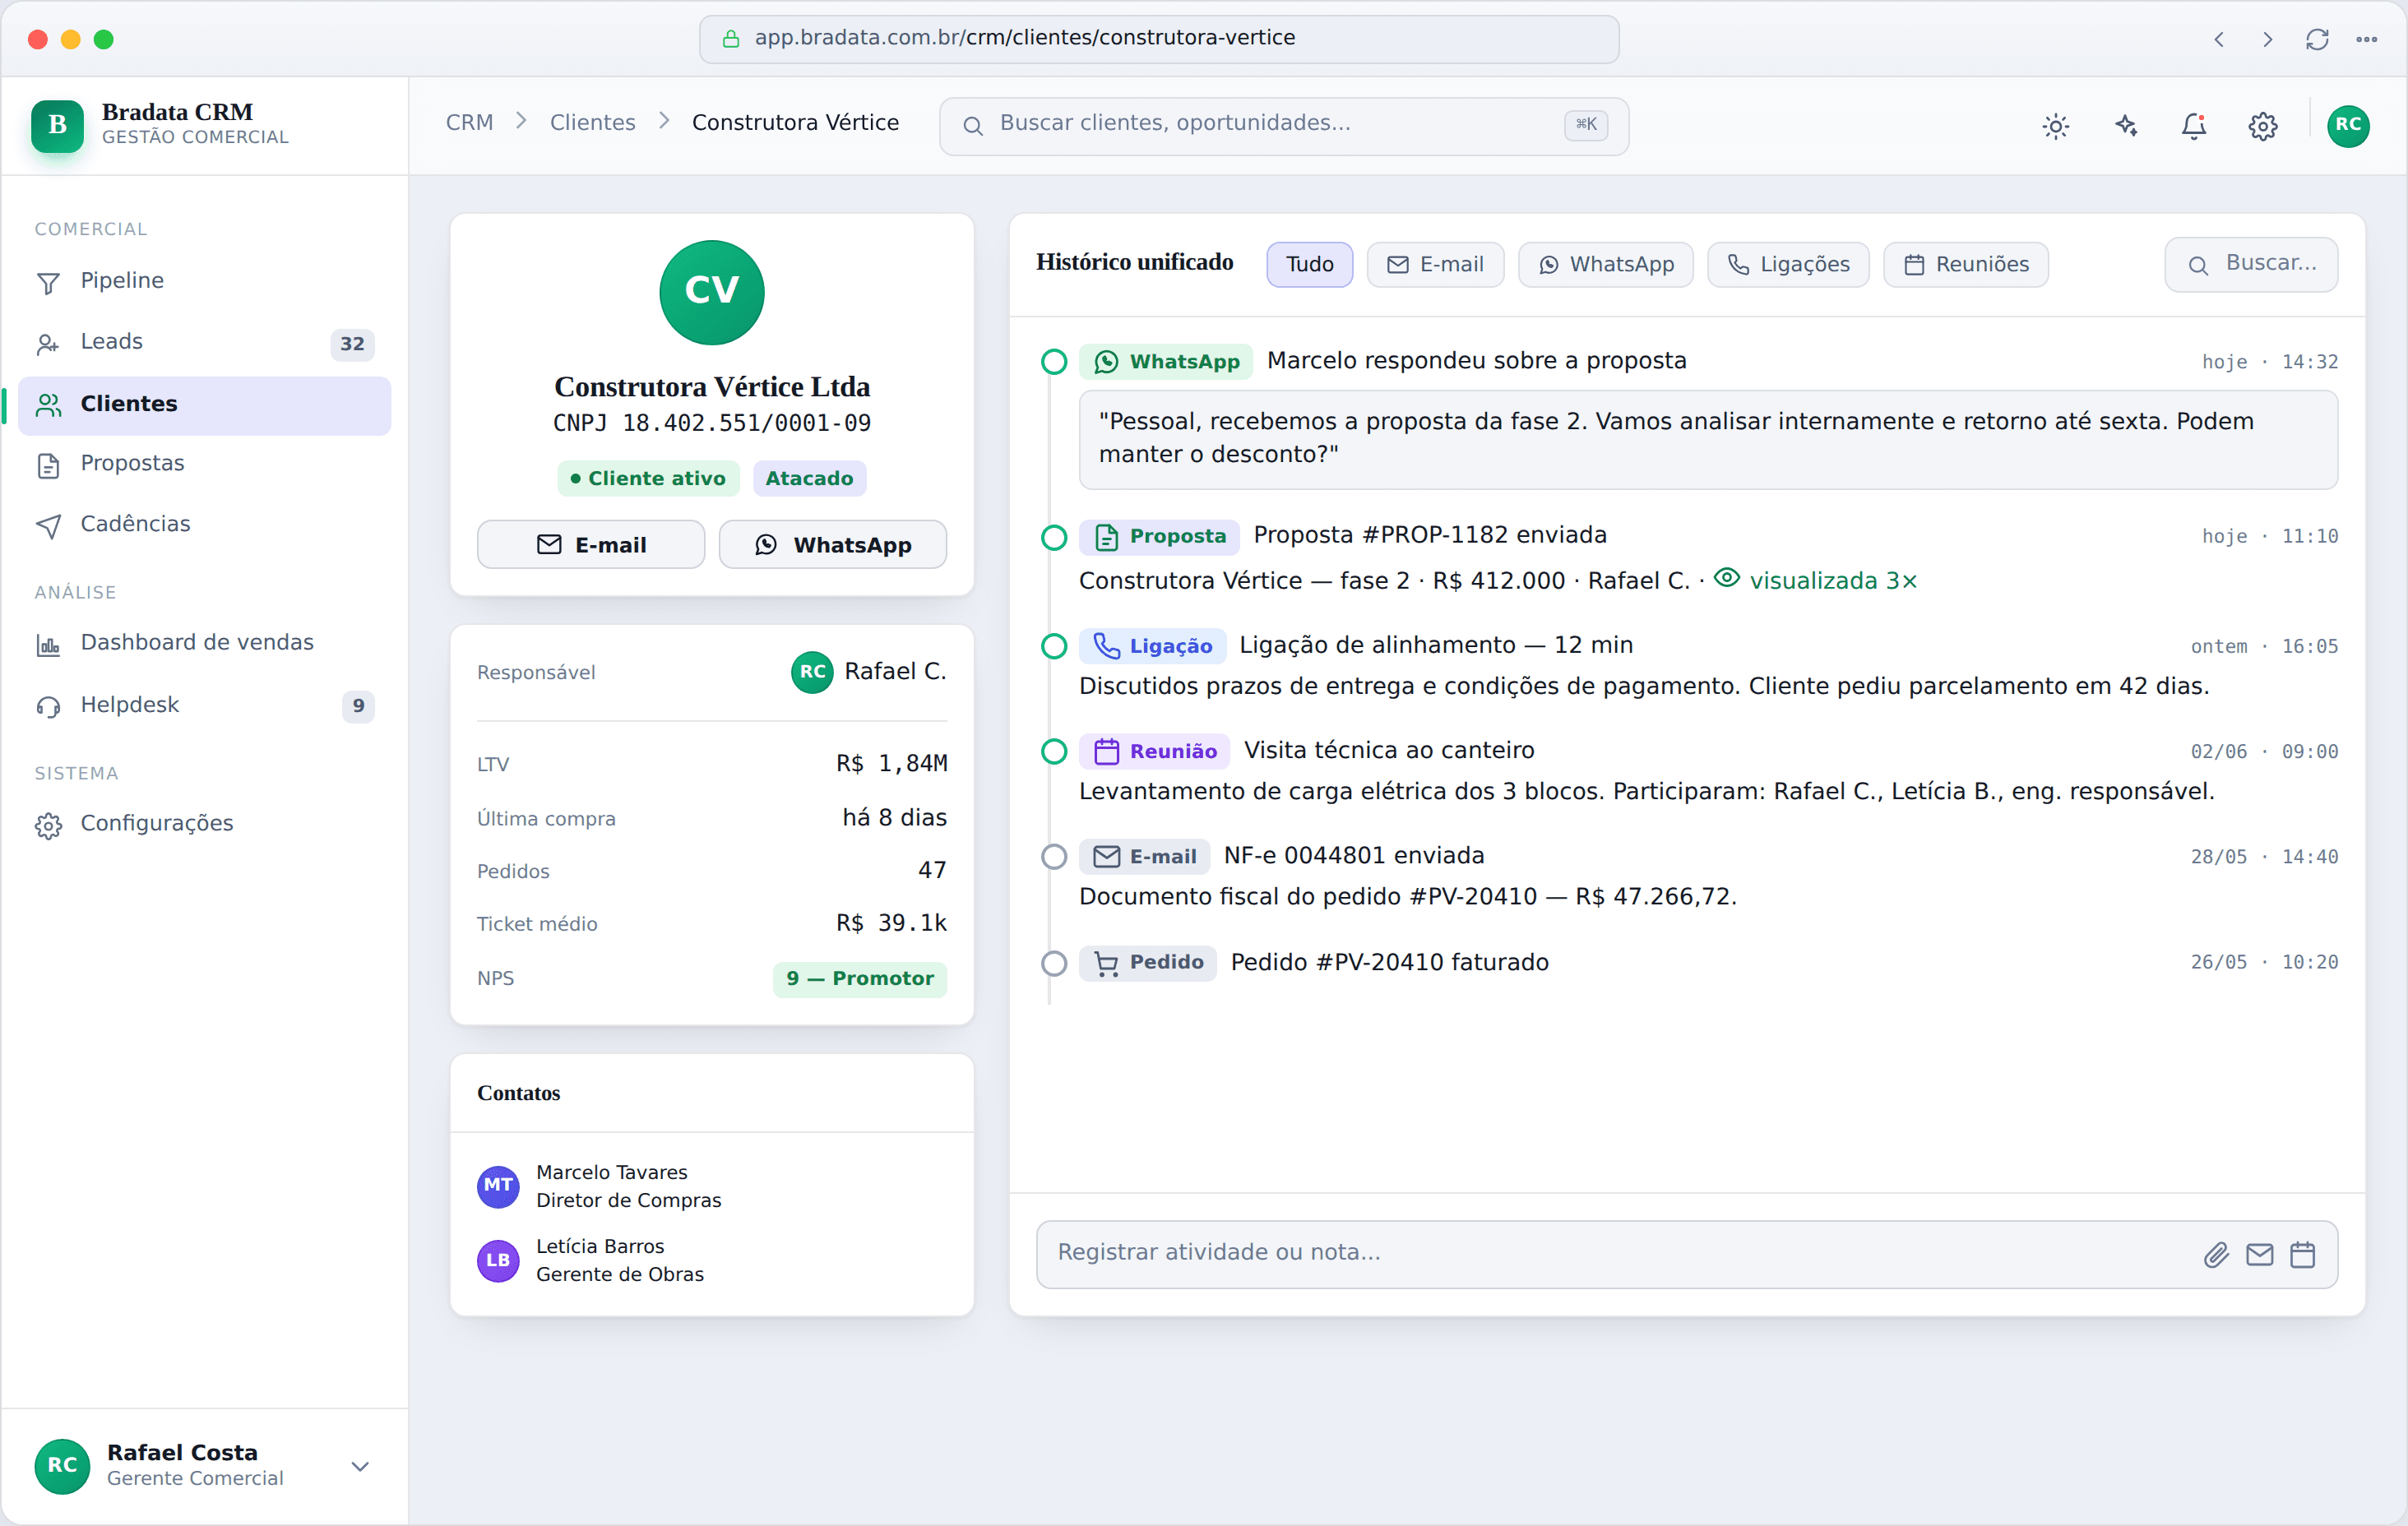Image resolution: width=2408 pixels, height=1526 pixels.
Task: Open the browser more options menu
Action: click(2366, 39)
